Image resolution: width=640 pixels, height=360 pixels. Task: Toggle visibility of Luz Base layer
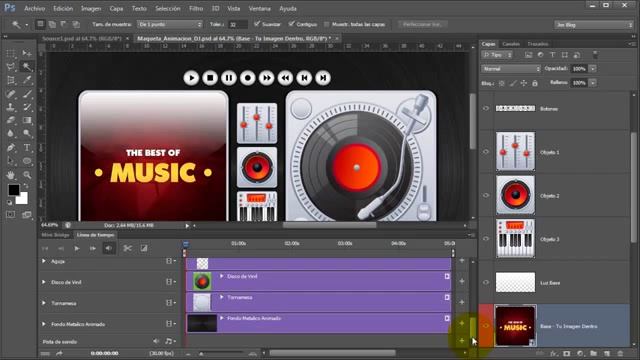pyautogui.click(x=486, y=282)
